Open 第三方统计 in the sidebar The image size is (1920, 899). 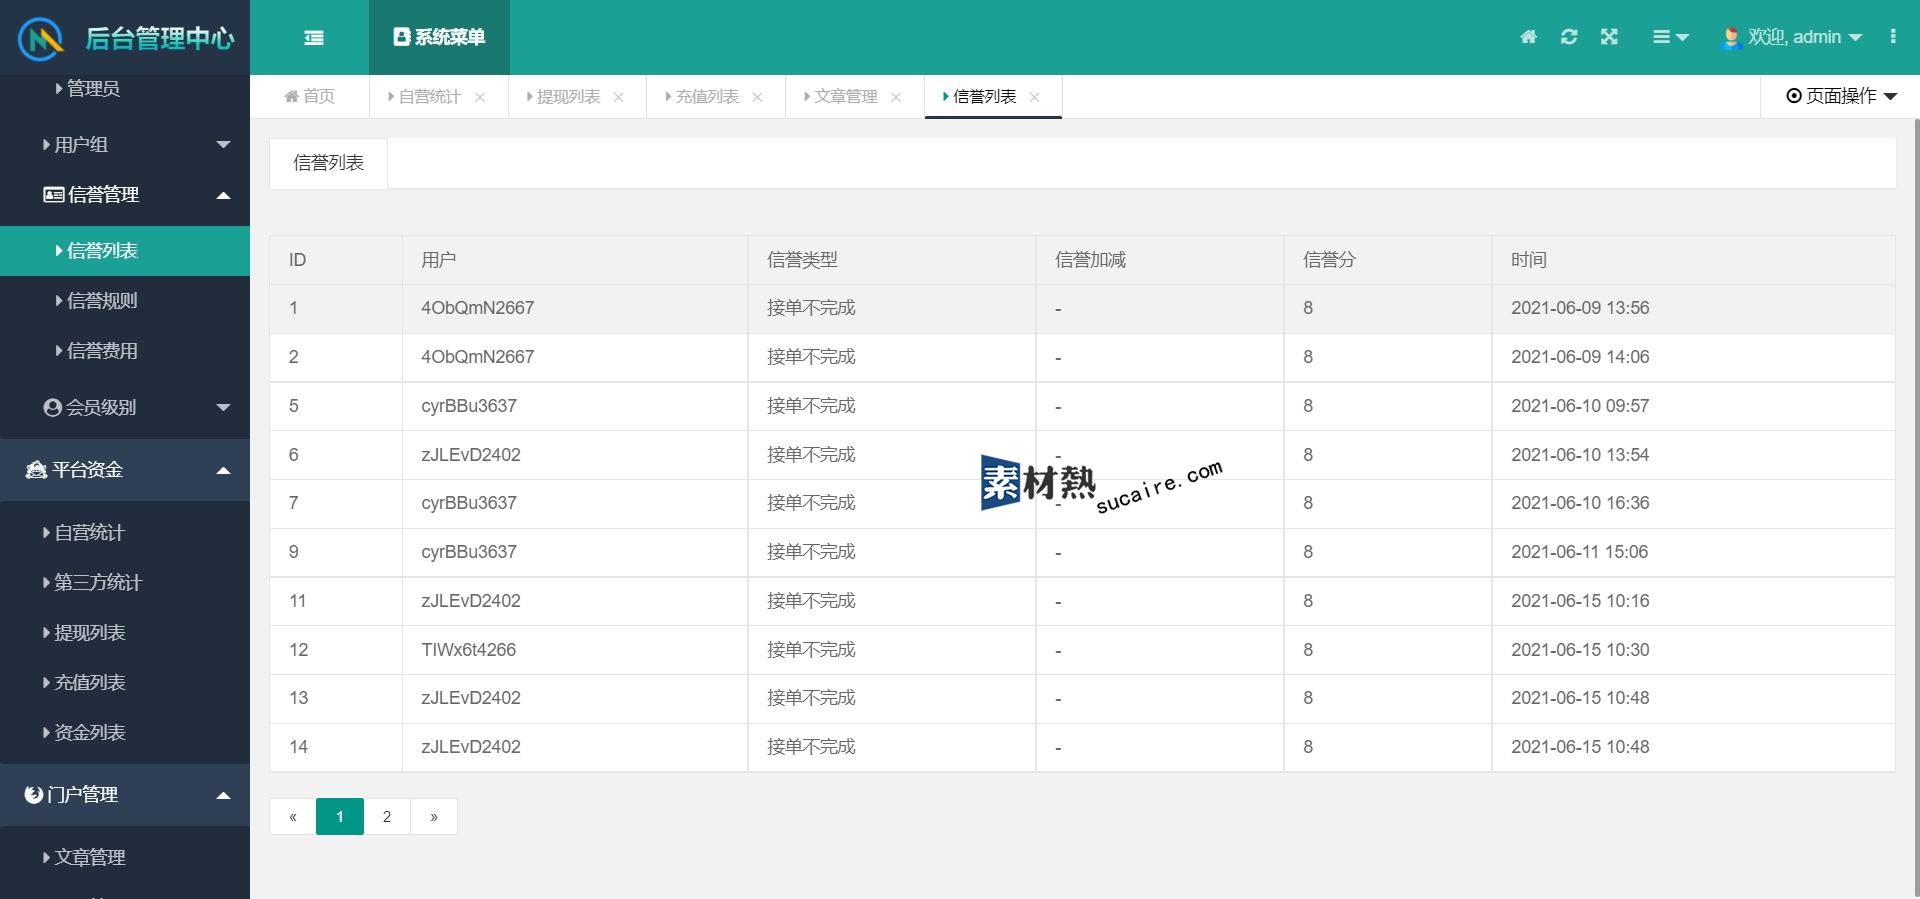[x=125, y=582]
